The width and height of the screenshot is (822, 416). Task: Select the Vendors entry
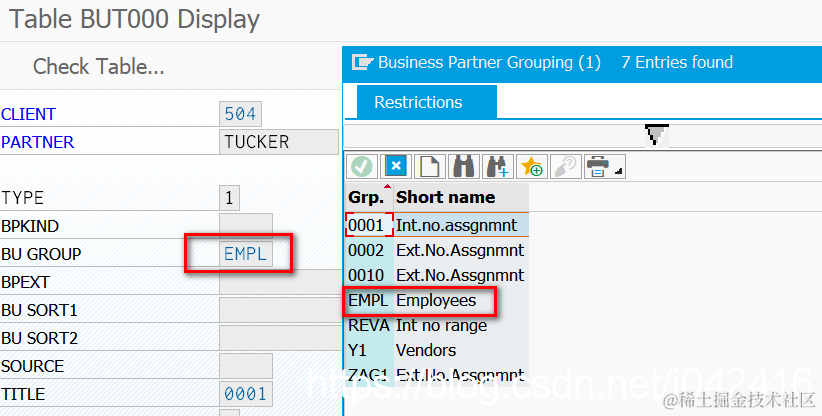coord(426,350)
